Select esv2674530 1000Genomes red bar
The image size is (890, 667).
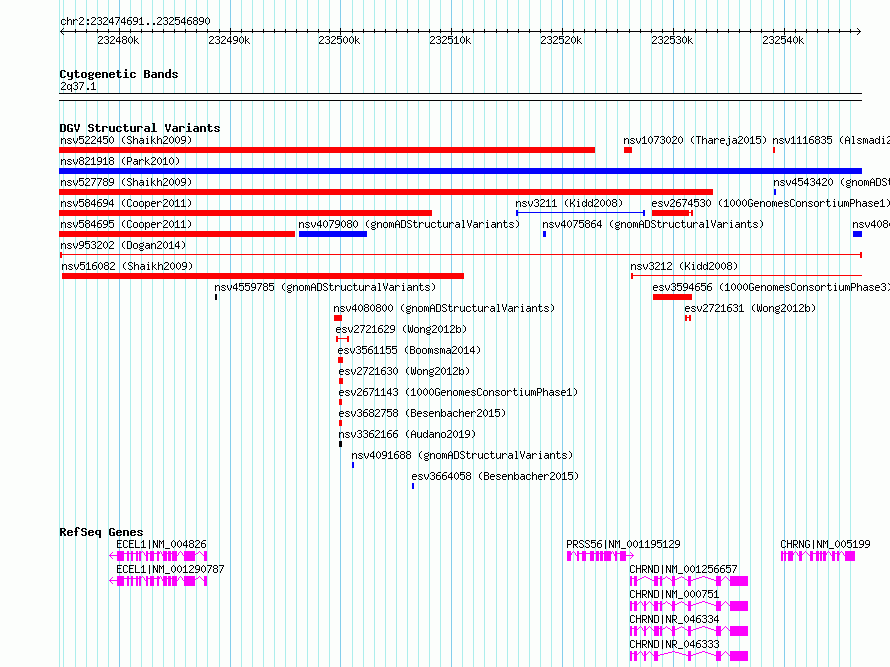pos(672,213)
